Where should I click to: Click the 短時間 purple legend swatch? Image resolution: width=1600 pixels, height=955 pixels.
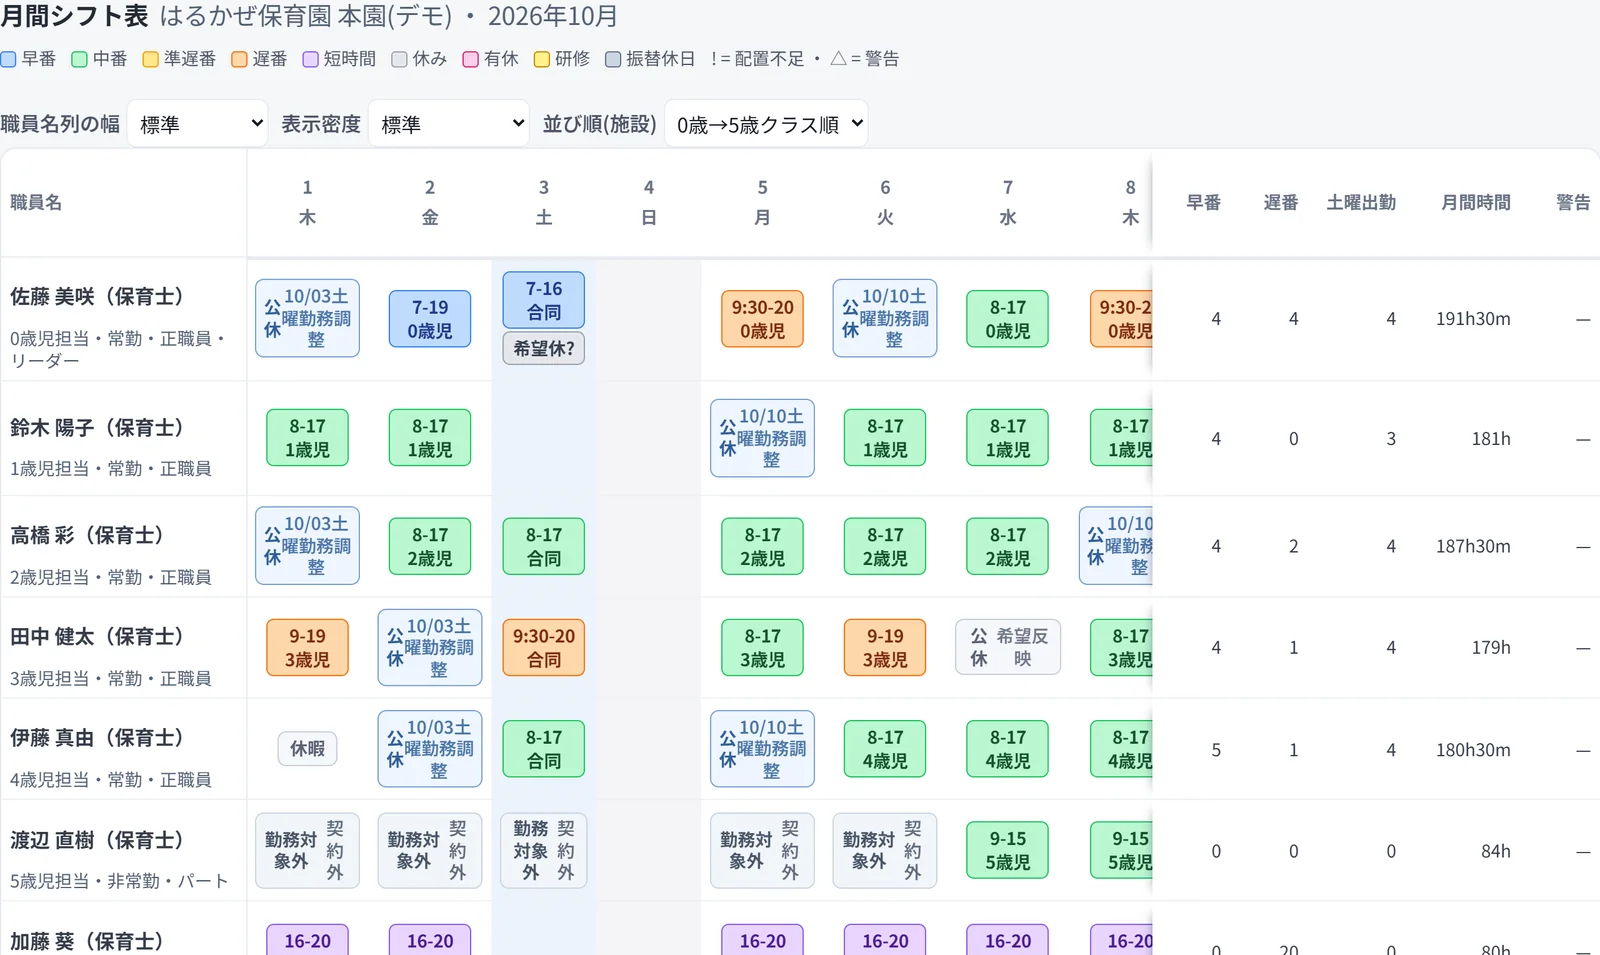[311, 59]
